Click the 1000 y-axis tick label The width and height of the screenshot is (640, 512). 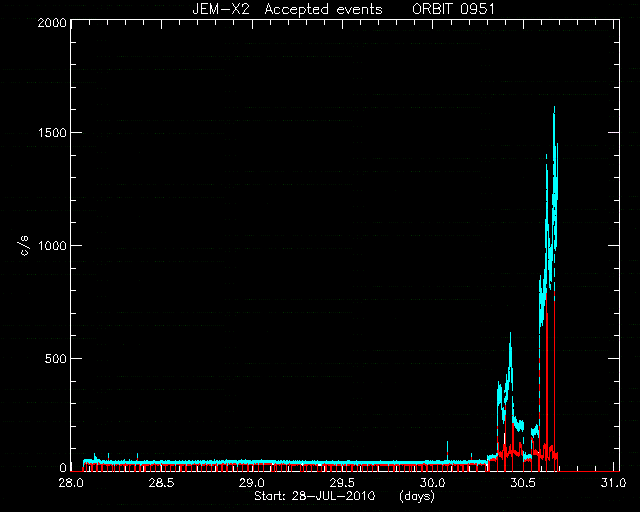pyautogui.click(x=53, y=246)
